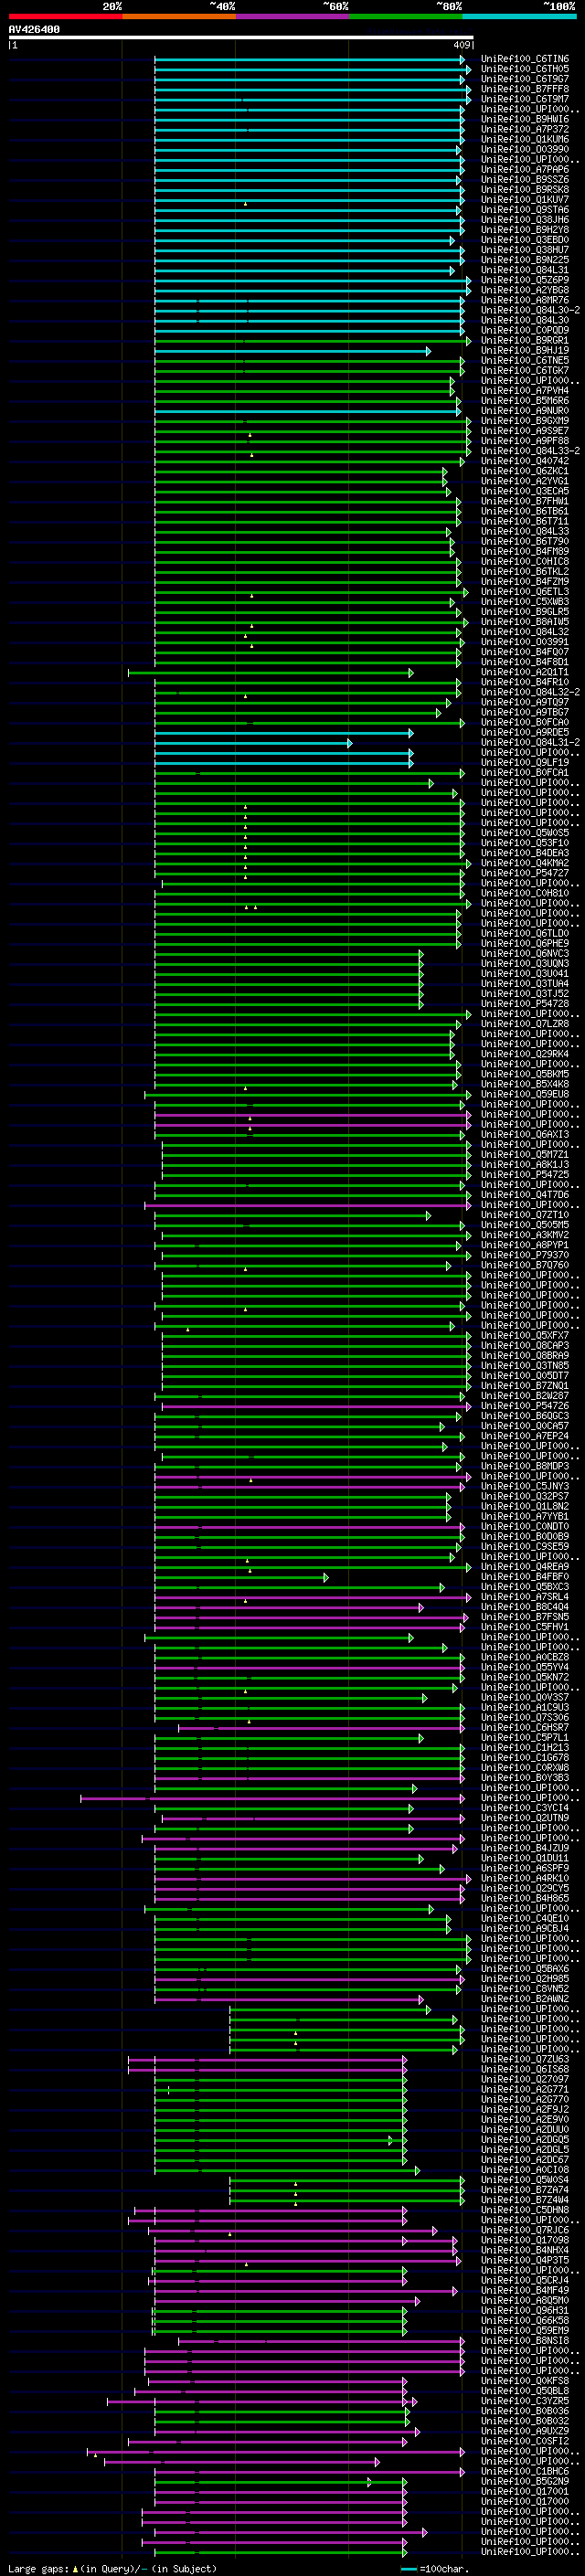This screenshot has height=2576, width=585.
Task: Select the UniRef100_C0H810 label
Action: (x=525, y=893)
